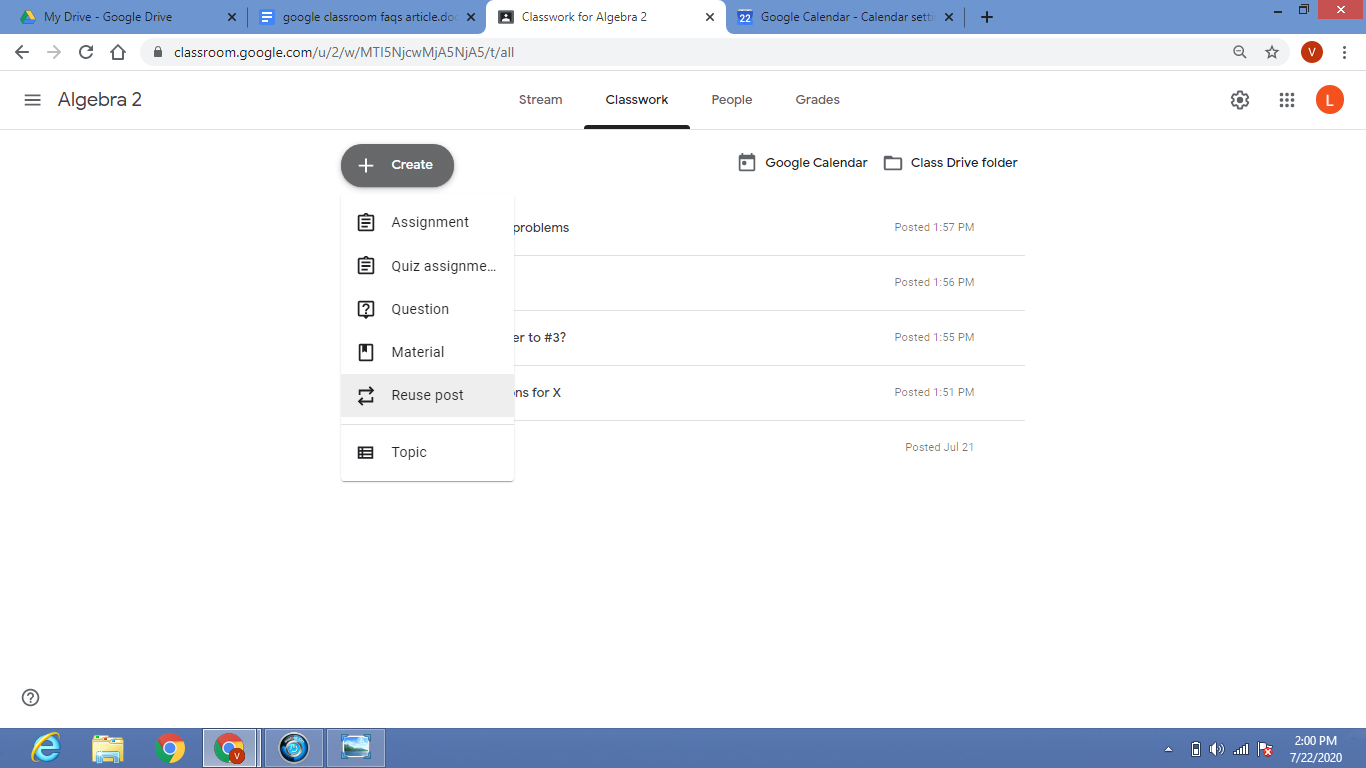Click the zoom magnifier icon in address bar
The height and width of the screenshot is (768, 1366).
click(1240, 52)
